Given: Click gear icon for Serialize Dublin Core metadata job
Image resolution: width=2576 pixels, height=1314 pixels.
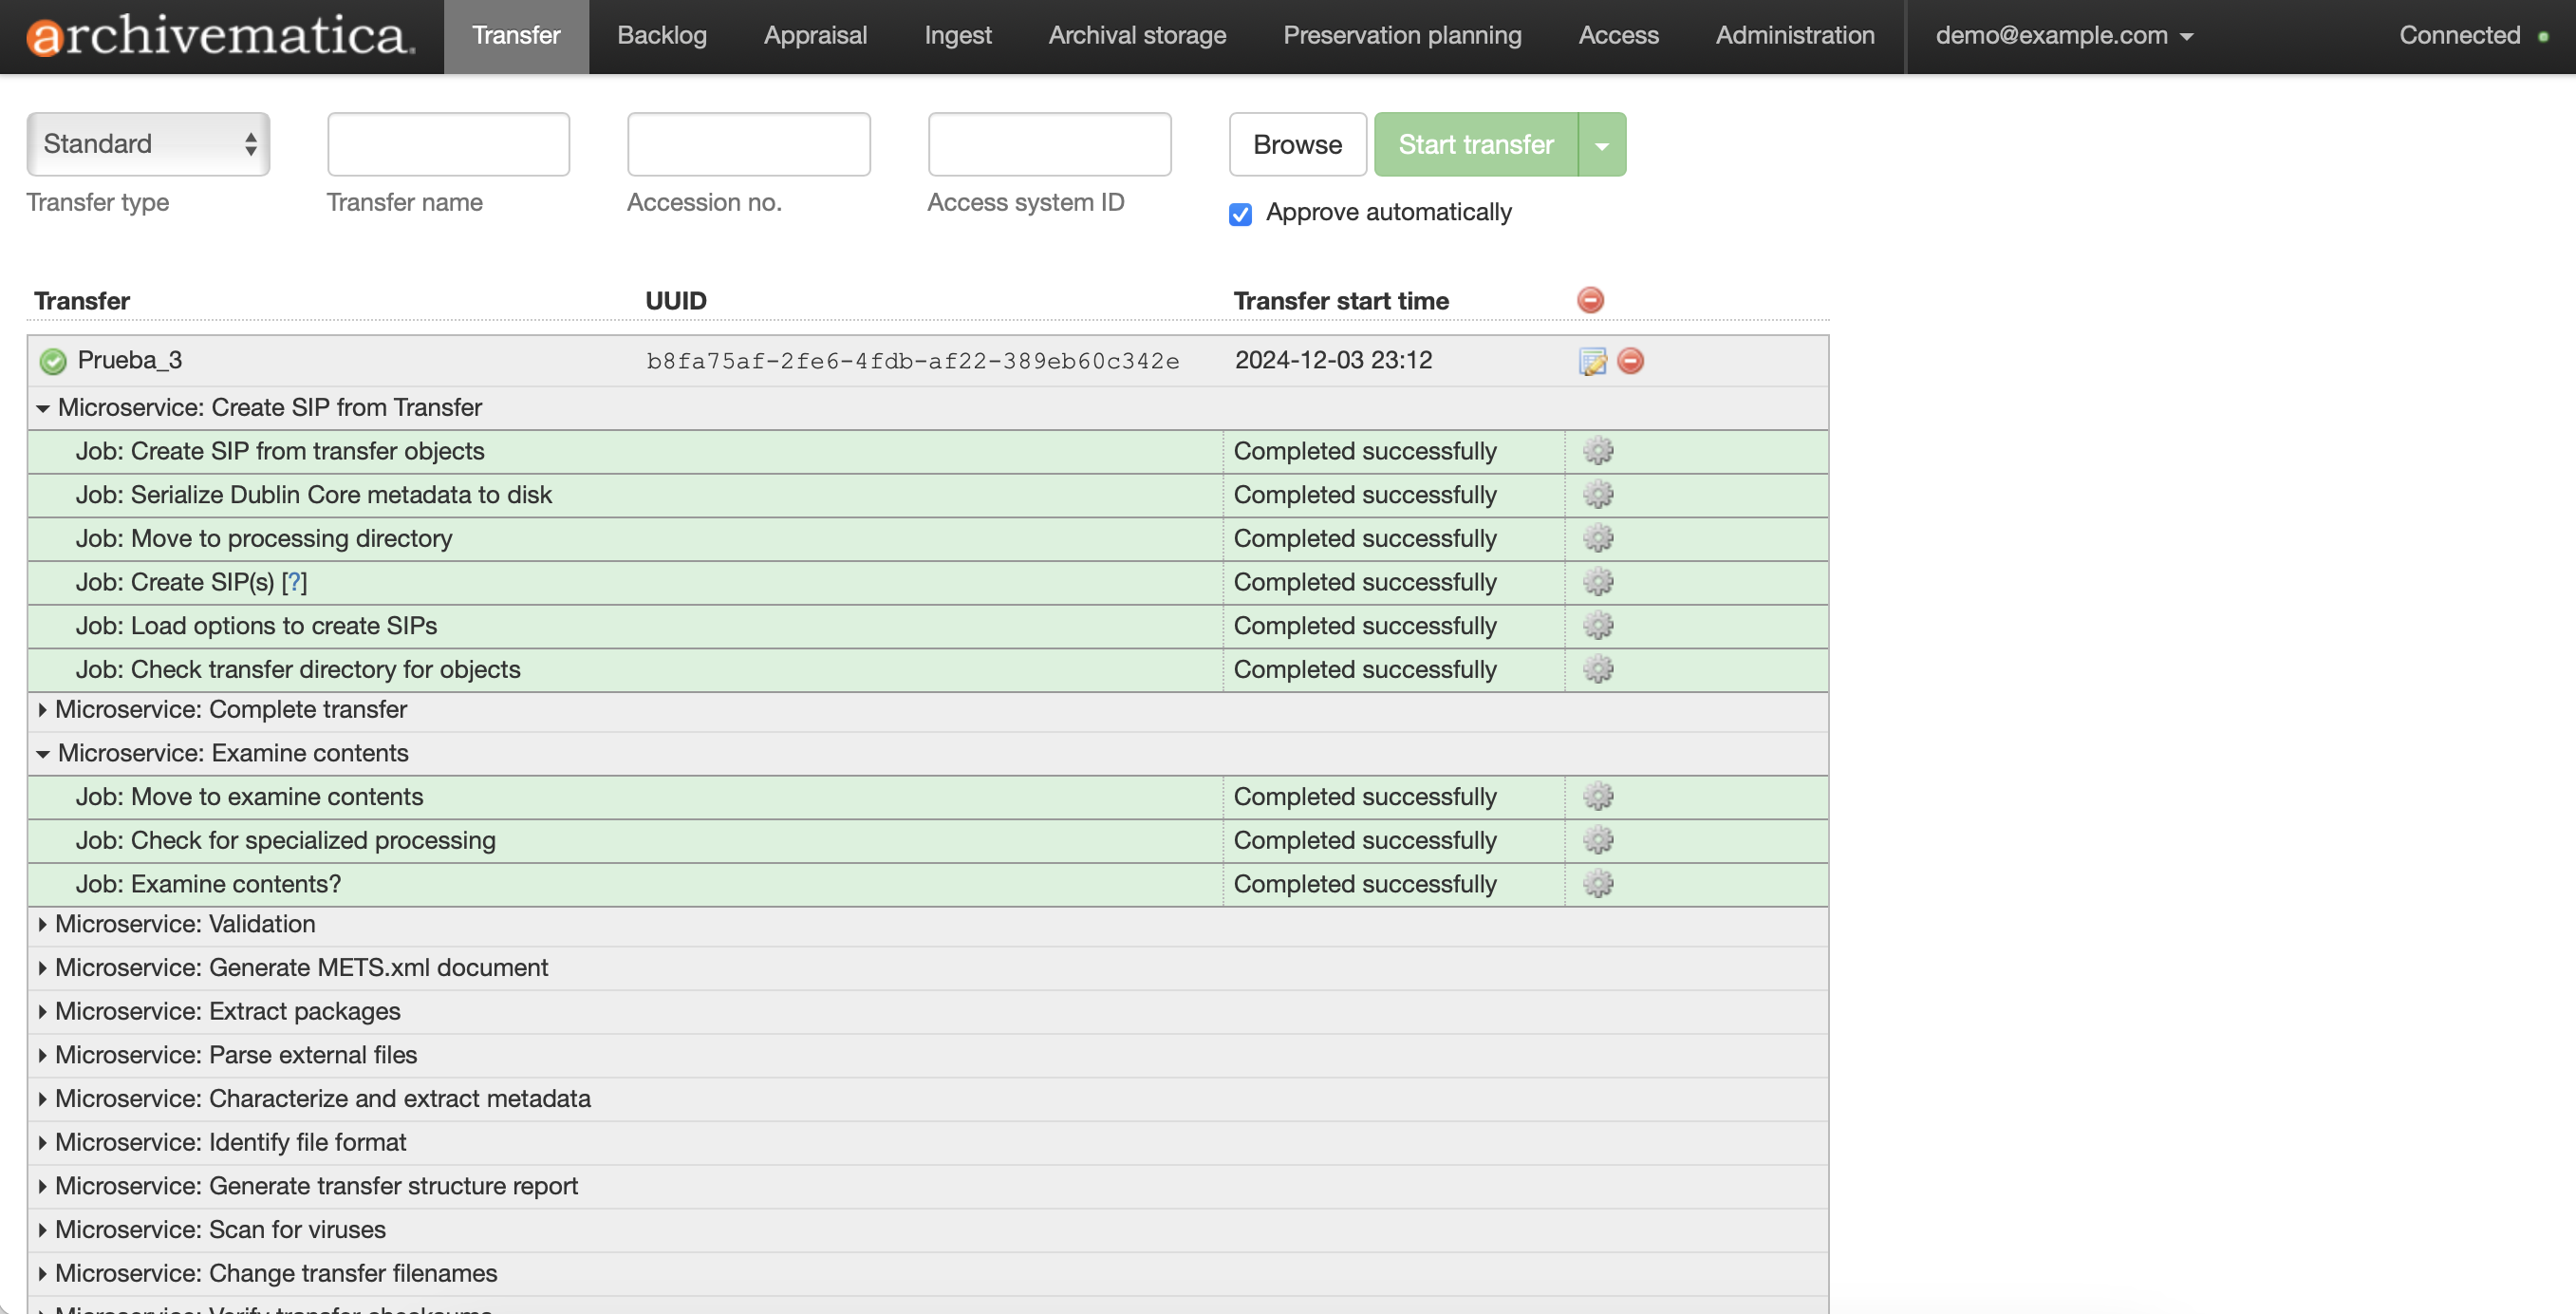Looking at the screenshot, I should (x=1598, y=495).
